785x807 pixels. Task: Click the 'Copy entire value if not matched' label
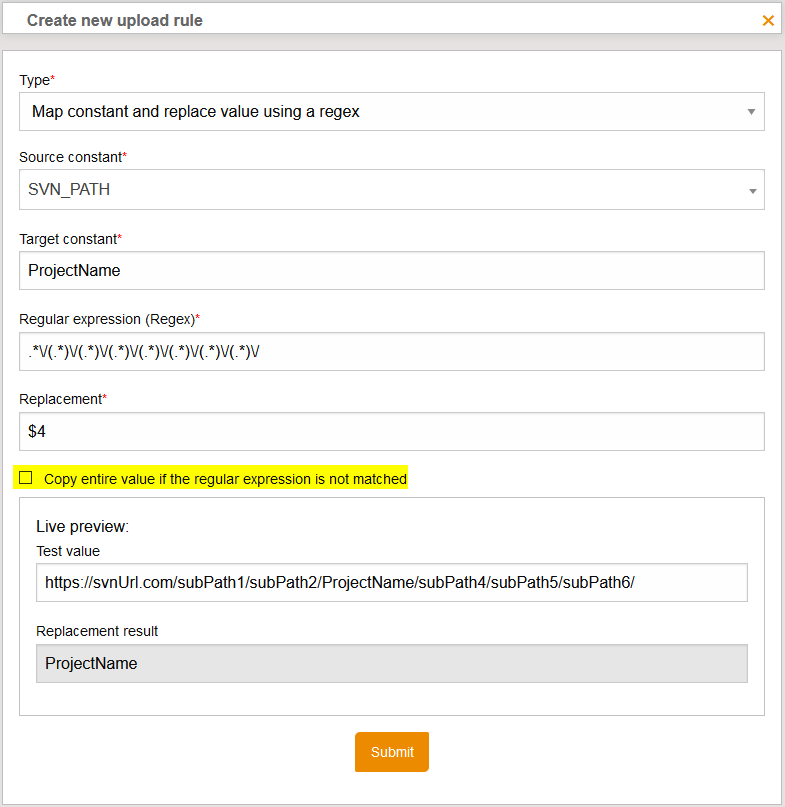coord(225,479)
